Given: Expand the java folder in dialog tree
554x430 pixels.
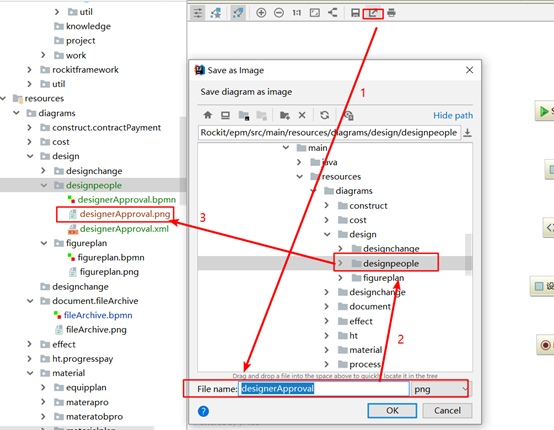Looking at the screenshot, I should click(x=299, y=162).
